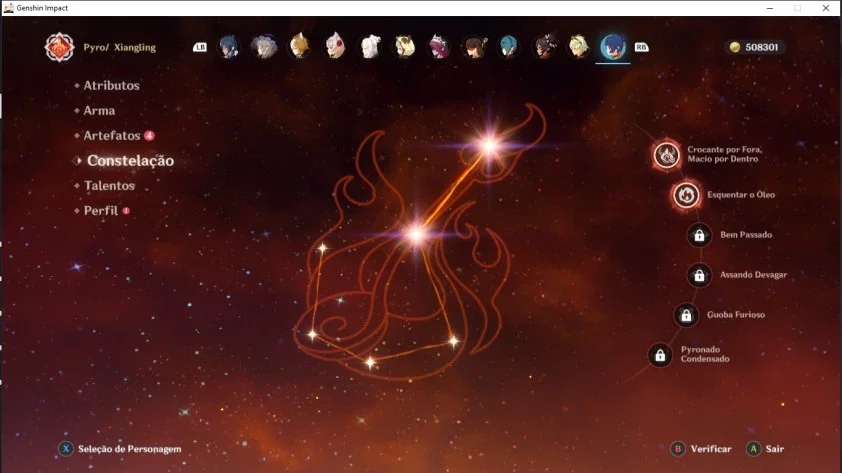Open Crocante por Fora constellation icon
842x473 pixels.
[666, 155]
